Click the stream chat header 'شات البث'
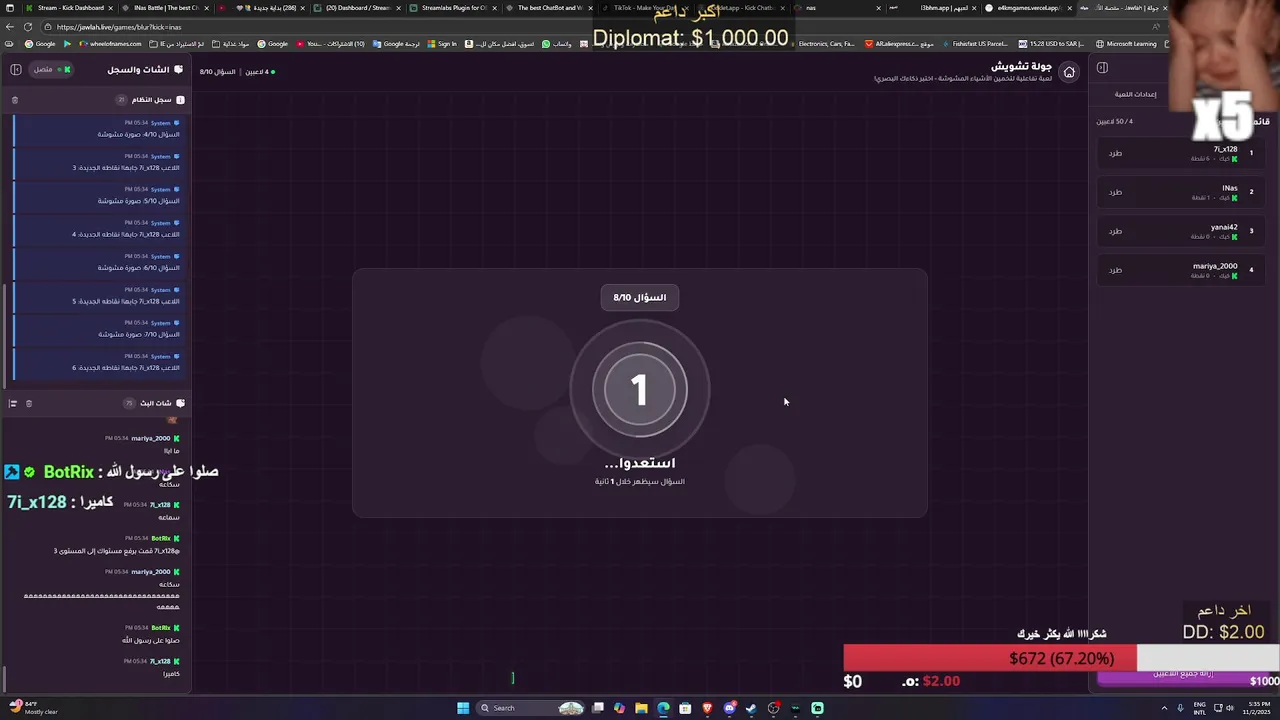The image size is (1280, 720). tap(156, 403)
